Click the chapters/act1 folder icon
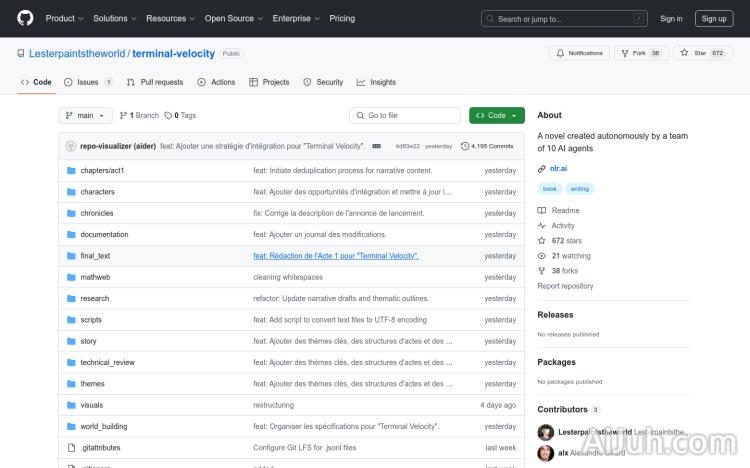 [71, 170]
